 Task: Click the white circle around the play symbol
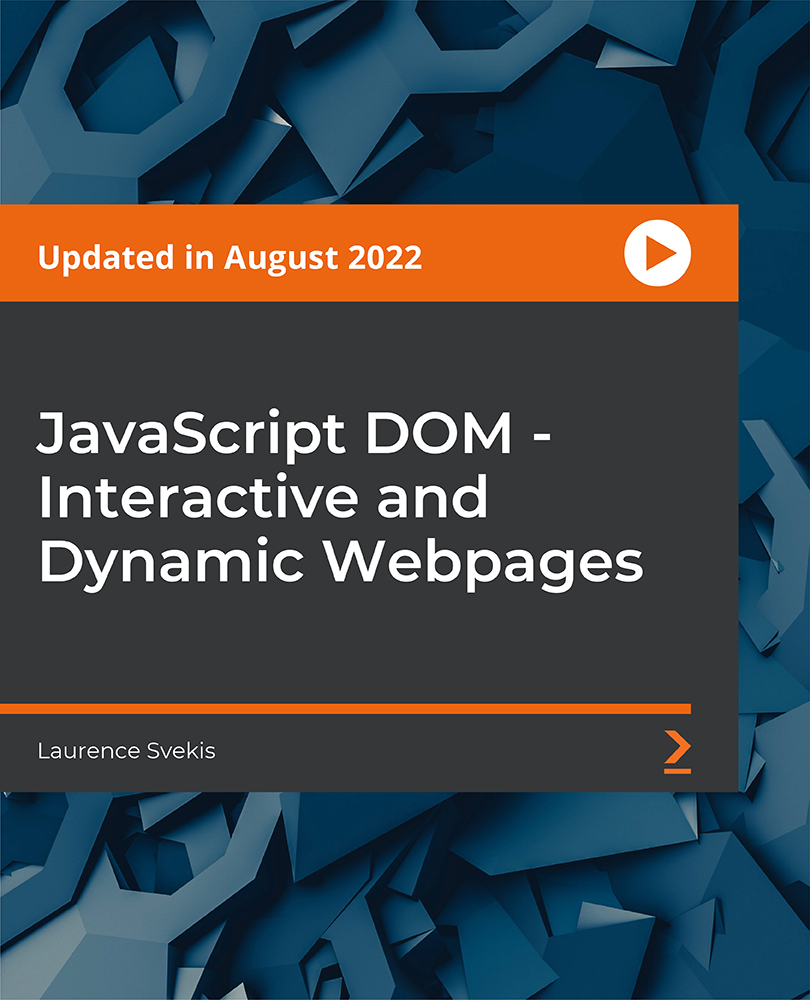656,254
